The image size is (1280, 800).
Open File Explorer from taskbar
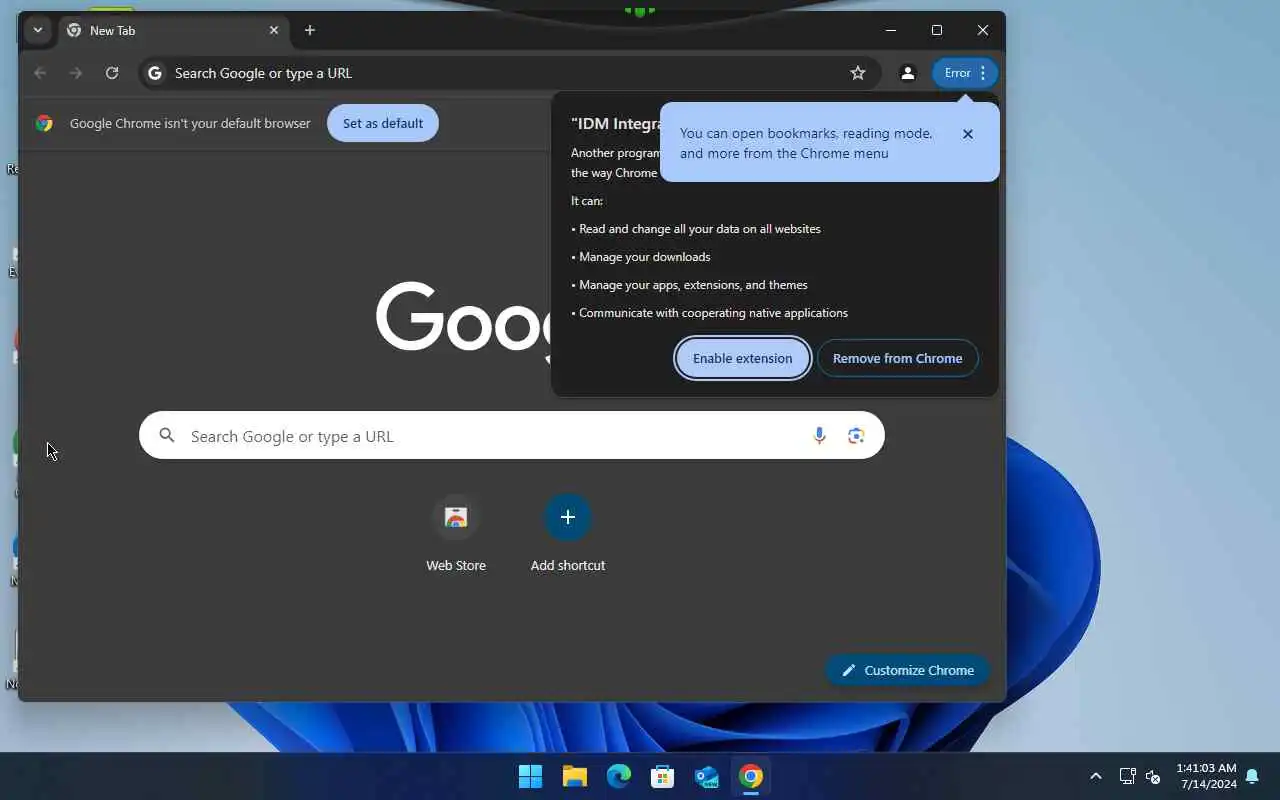(574, 776)
